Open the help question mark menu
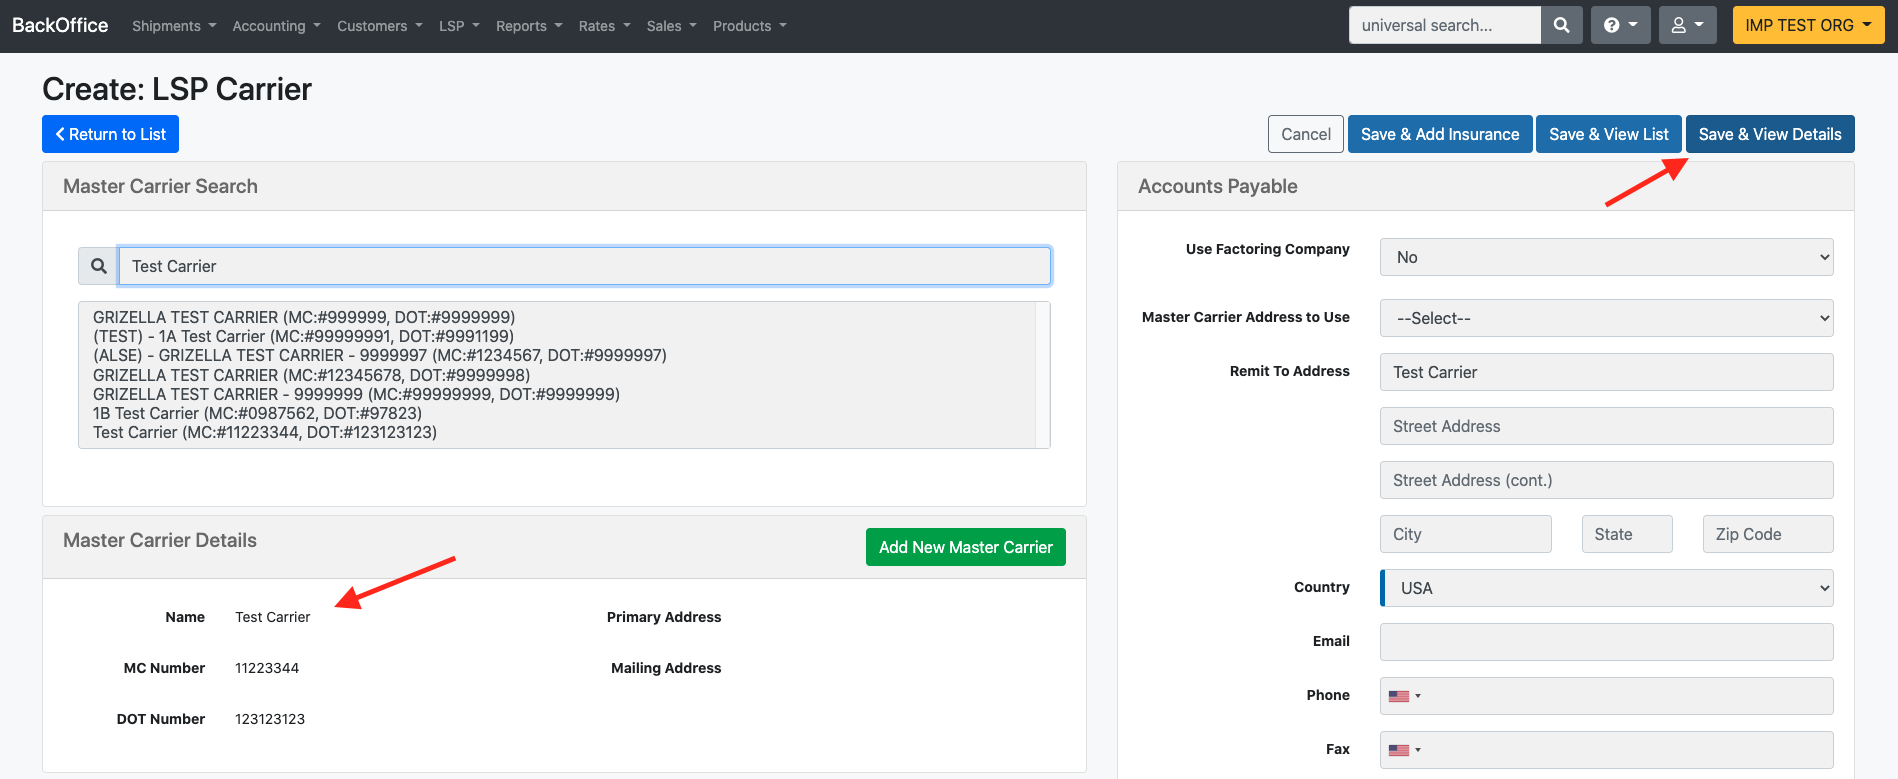 1620,25
